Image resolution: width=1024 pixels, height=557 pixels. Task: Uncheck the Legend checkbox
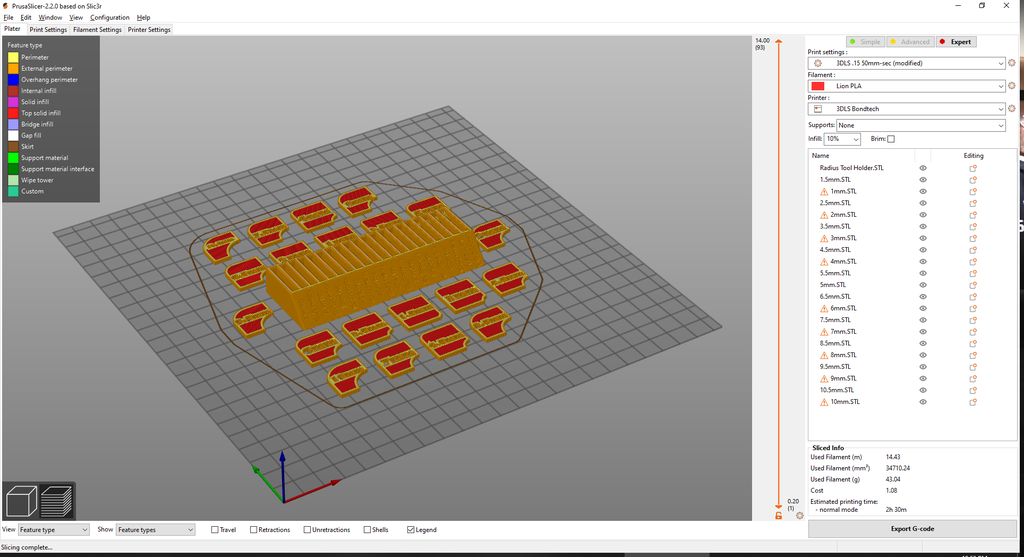pyautogui.click(x=411, y=530)
